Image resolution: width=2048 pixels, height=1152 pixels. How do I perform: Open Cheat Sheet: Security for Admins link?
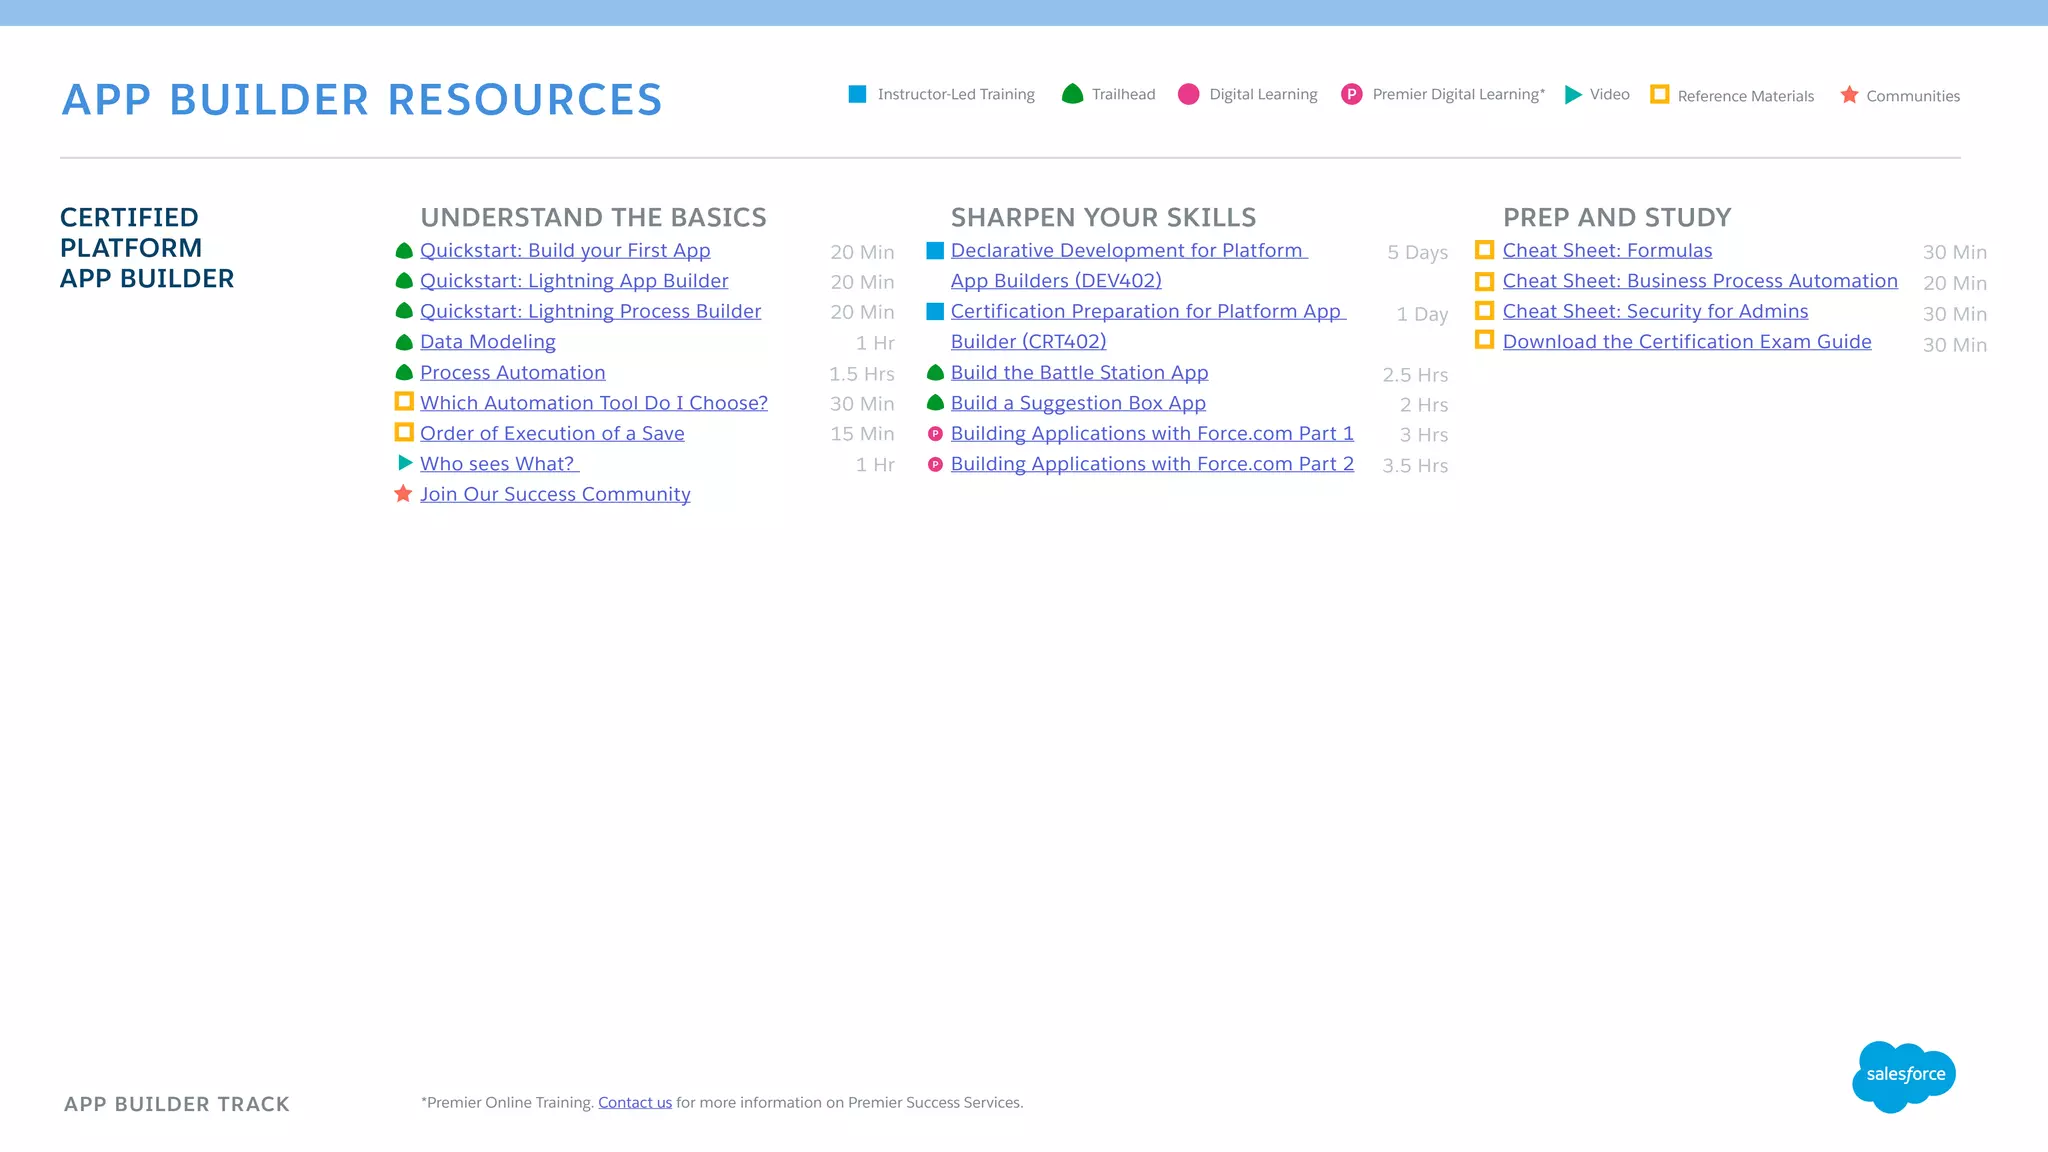pyautogui.click(x=1655, y=311)
